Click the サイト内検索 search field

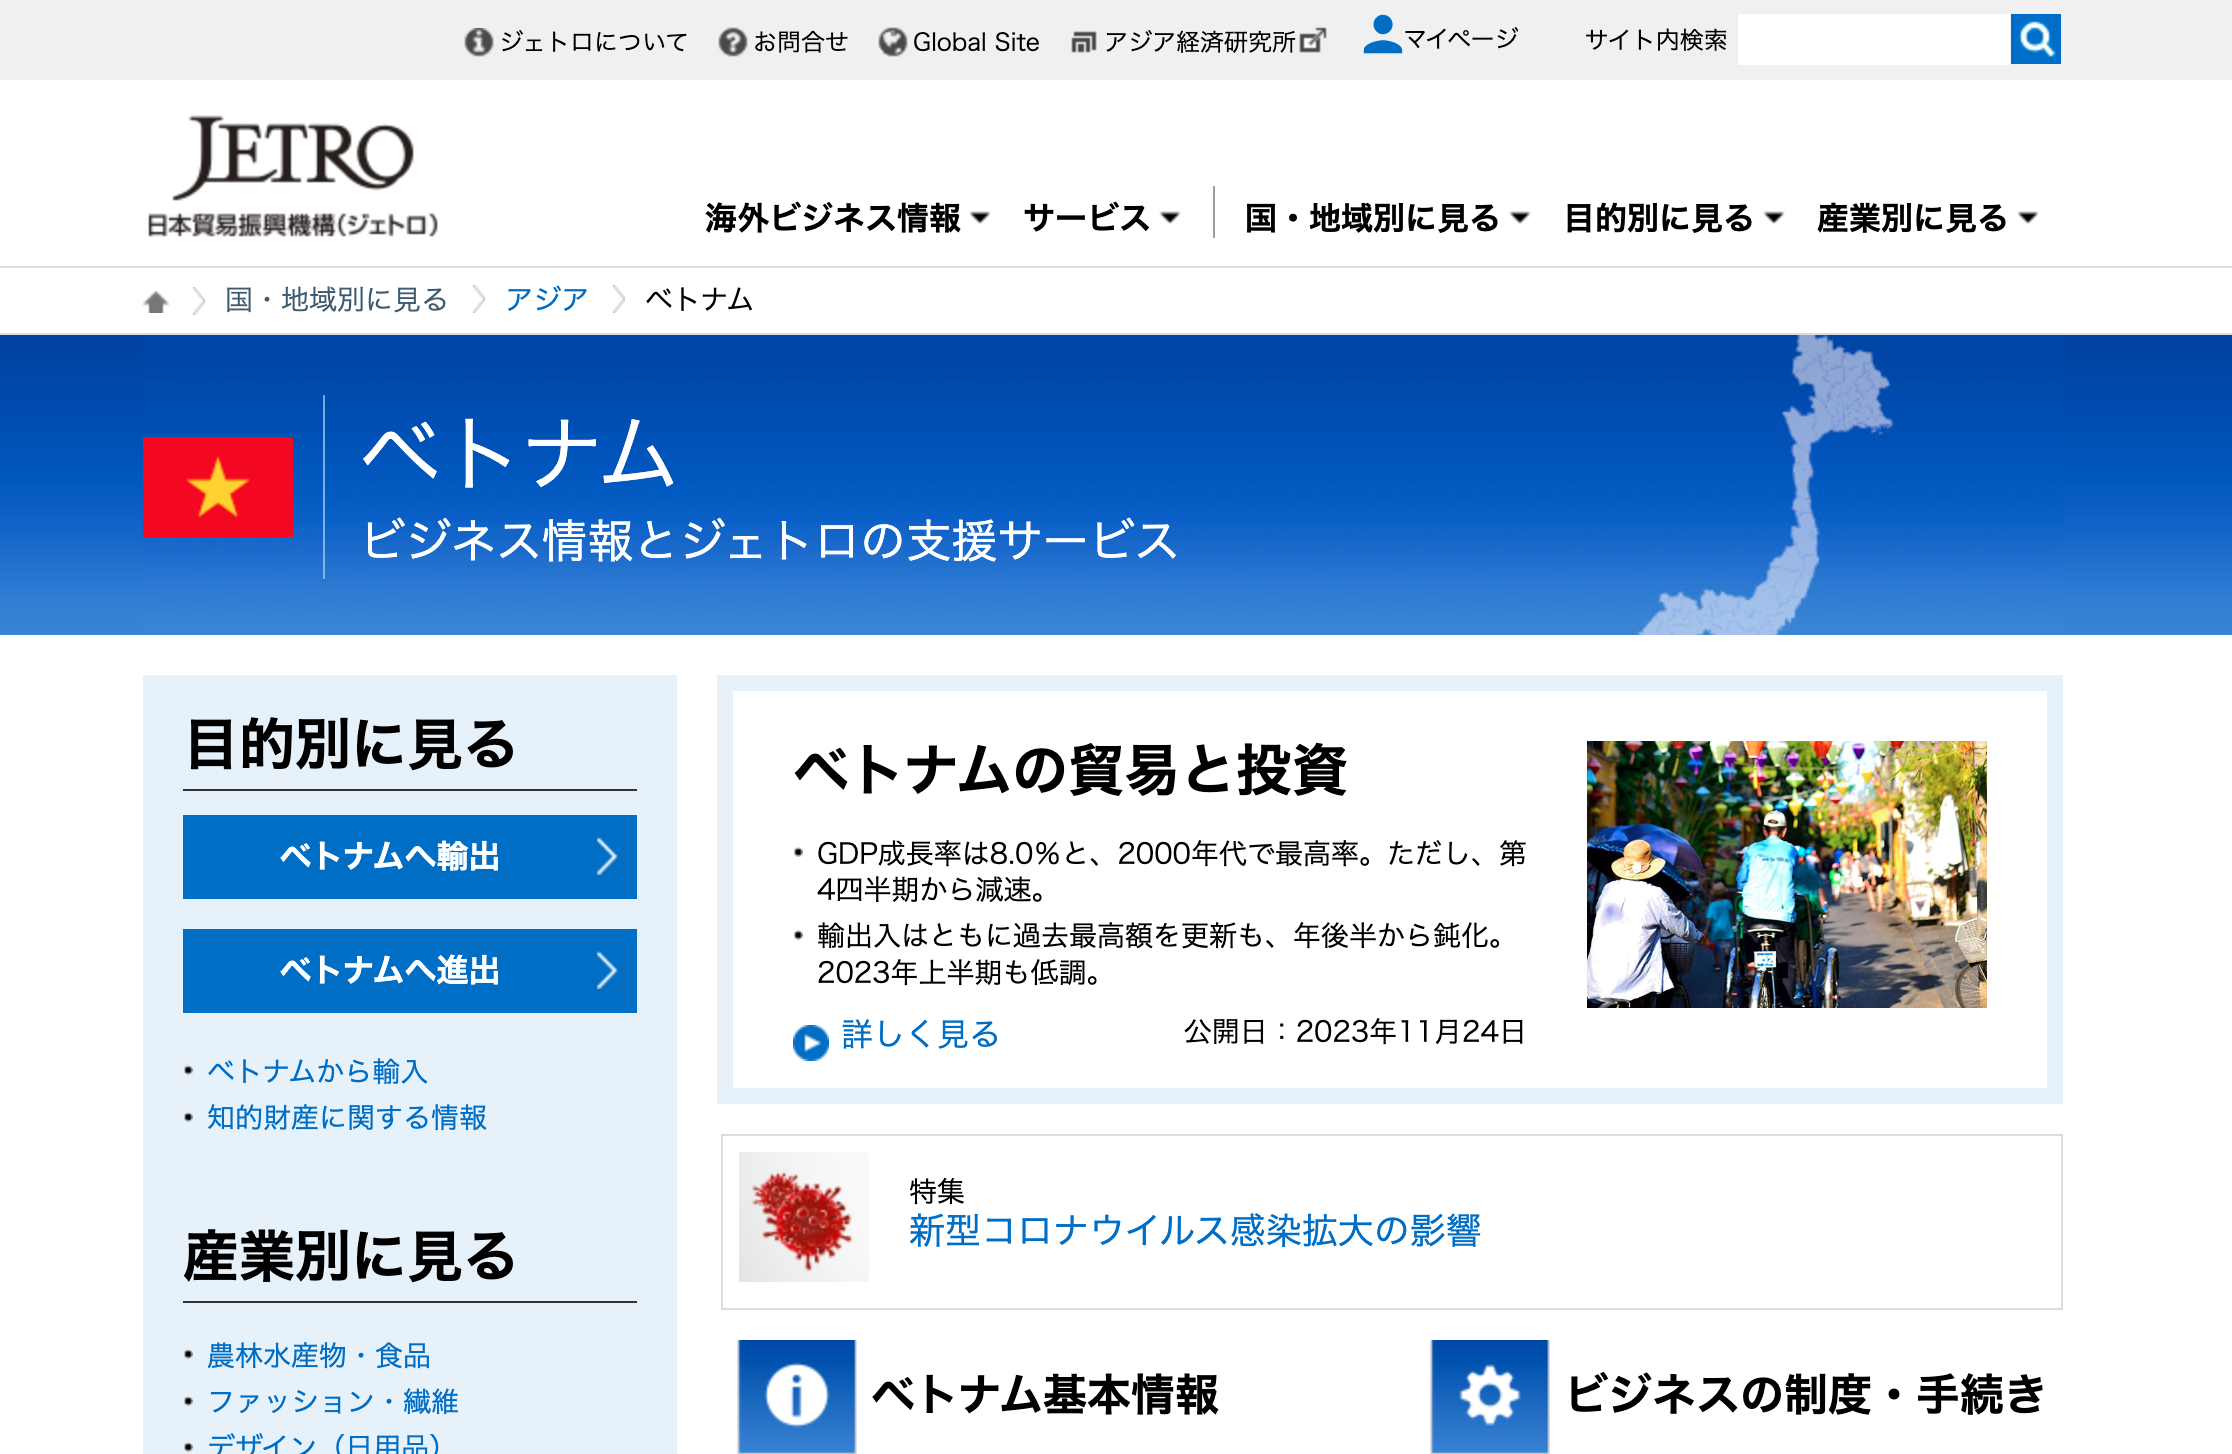coord(1873,40)
